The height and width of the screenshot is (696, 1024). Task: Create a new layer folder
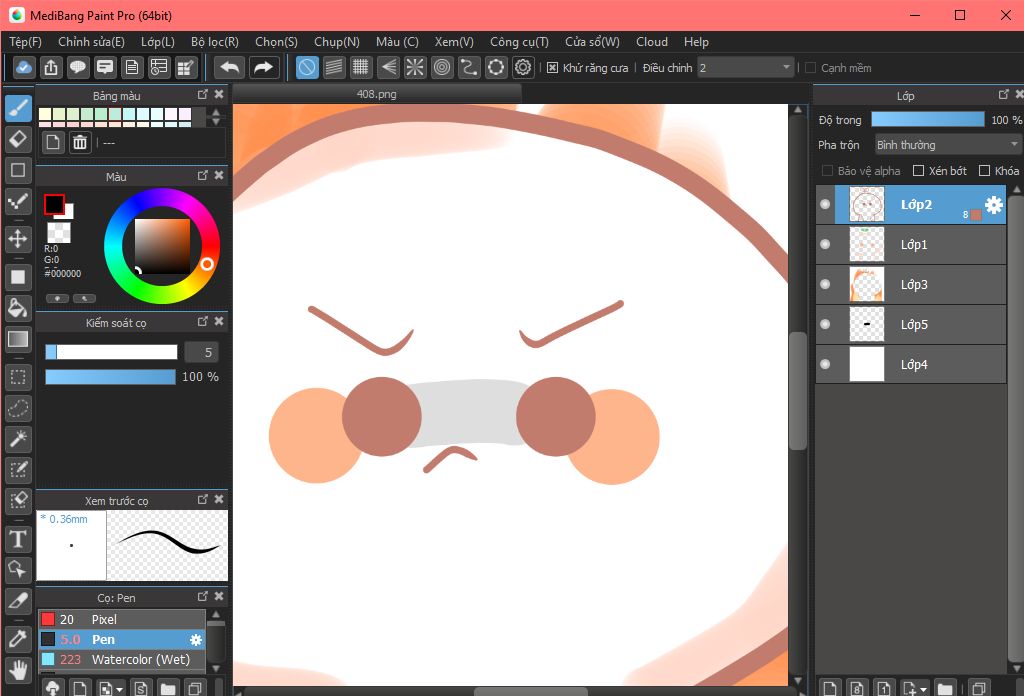click(944, 688)
